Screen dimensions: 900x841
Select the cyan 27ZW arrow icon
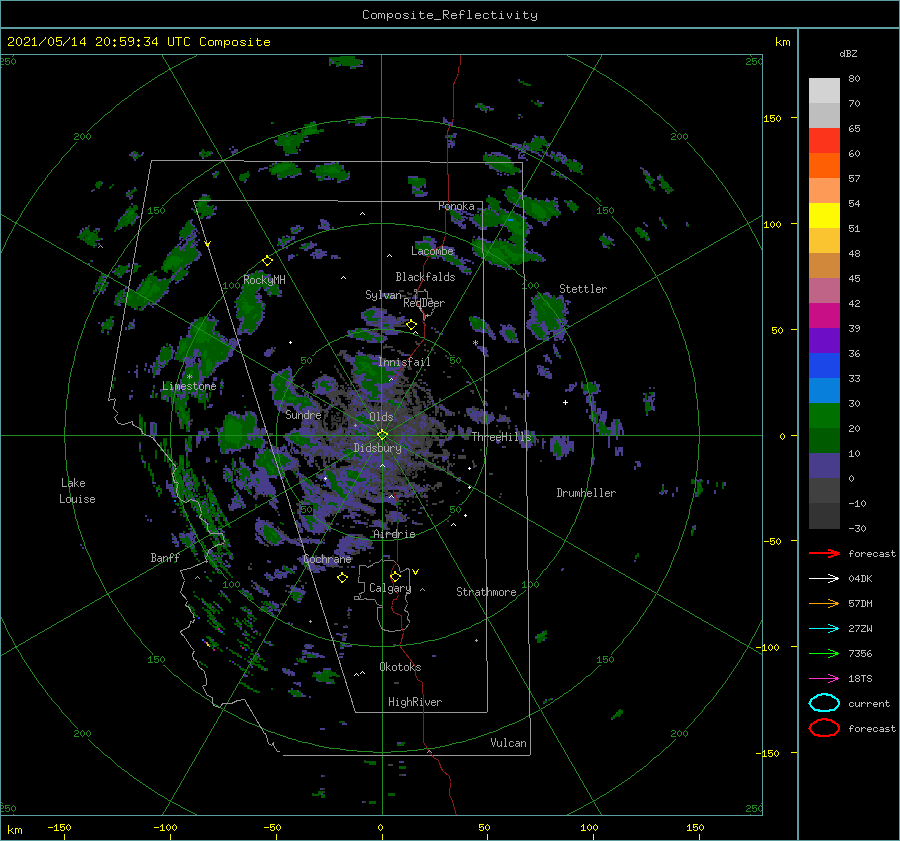[x=824, y=629]
